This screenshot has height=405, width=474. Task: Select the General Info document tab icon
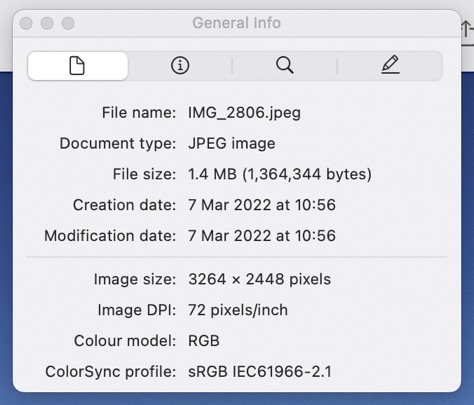[77, 66]
